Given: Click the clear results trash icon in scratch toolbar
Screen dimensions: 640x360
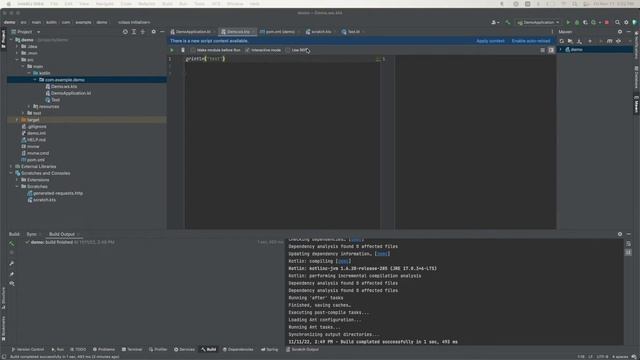Looking at the screenshot, I should coord(183,50).
